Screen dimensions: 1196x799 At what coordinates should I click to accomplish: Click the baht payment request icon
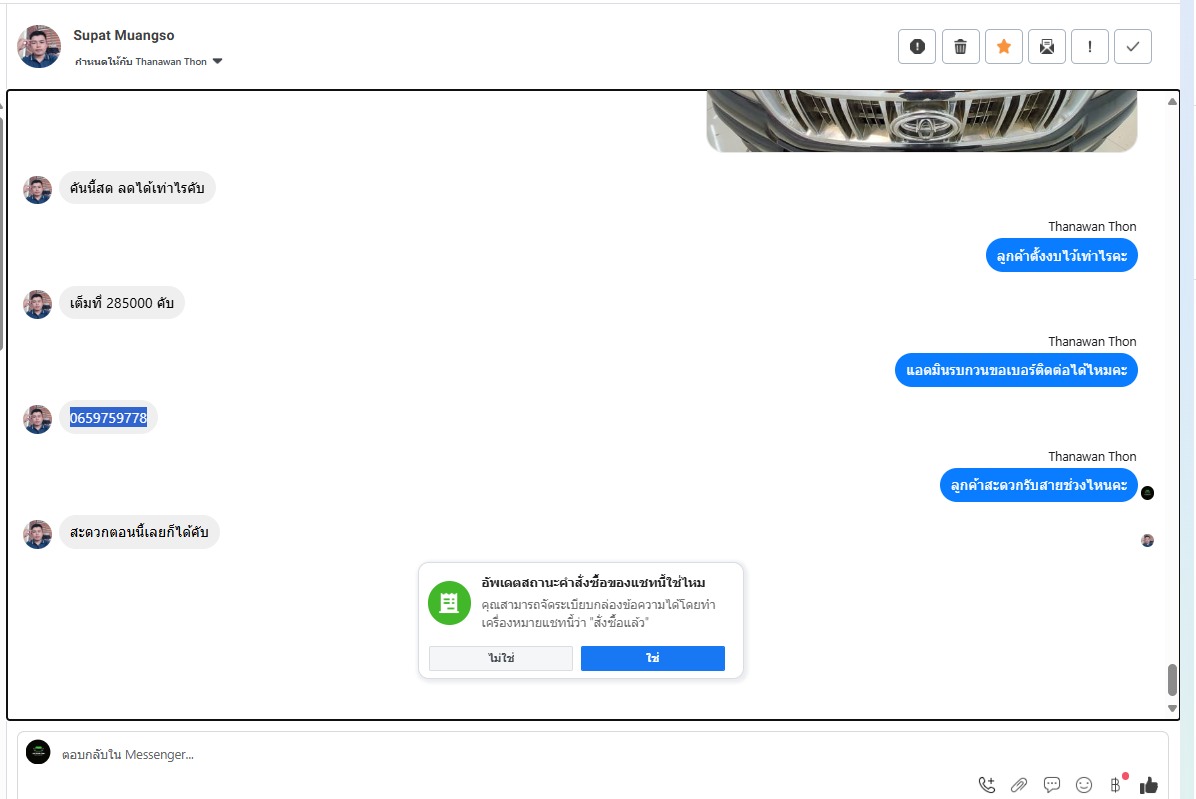click(x=1117, y=784)
